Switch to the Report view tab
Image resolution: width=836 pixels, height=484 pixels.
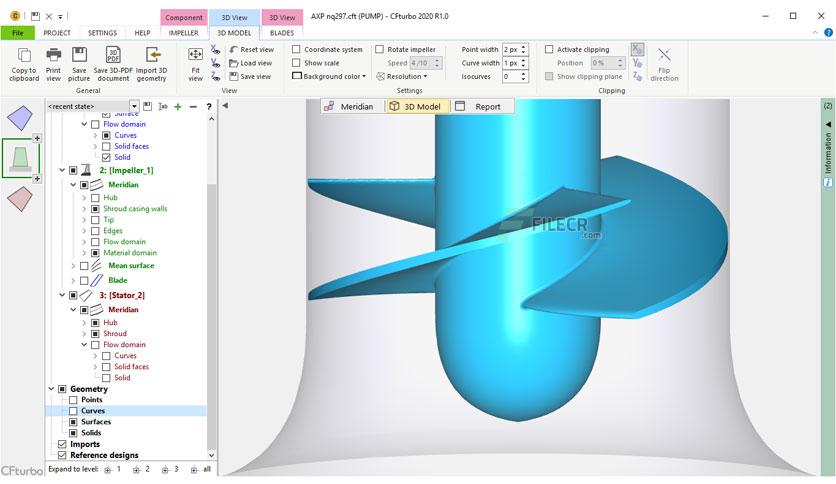[x=480, y=106]
